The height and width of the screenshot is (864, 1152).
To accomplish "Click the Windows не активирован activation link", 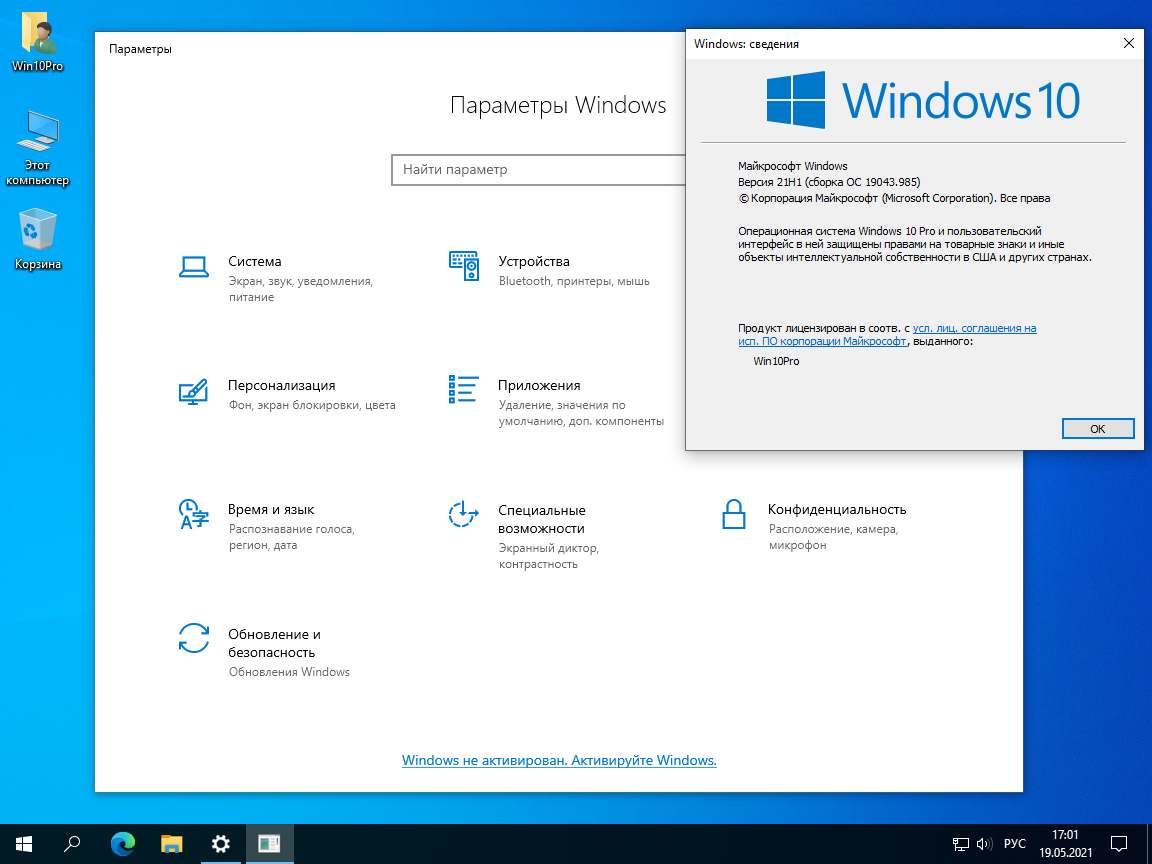I will pos(559,760).
